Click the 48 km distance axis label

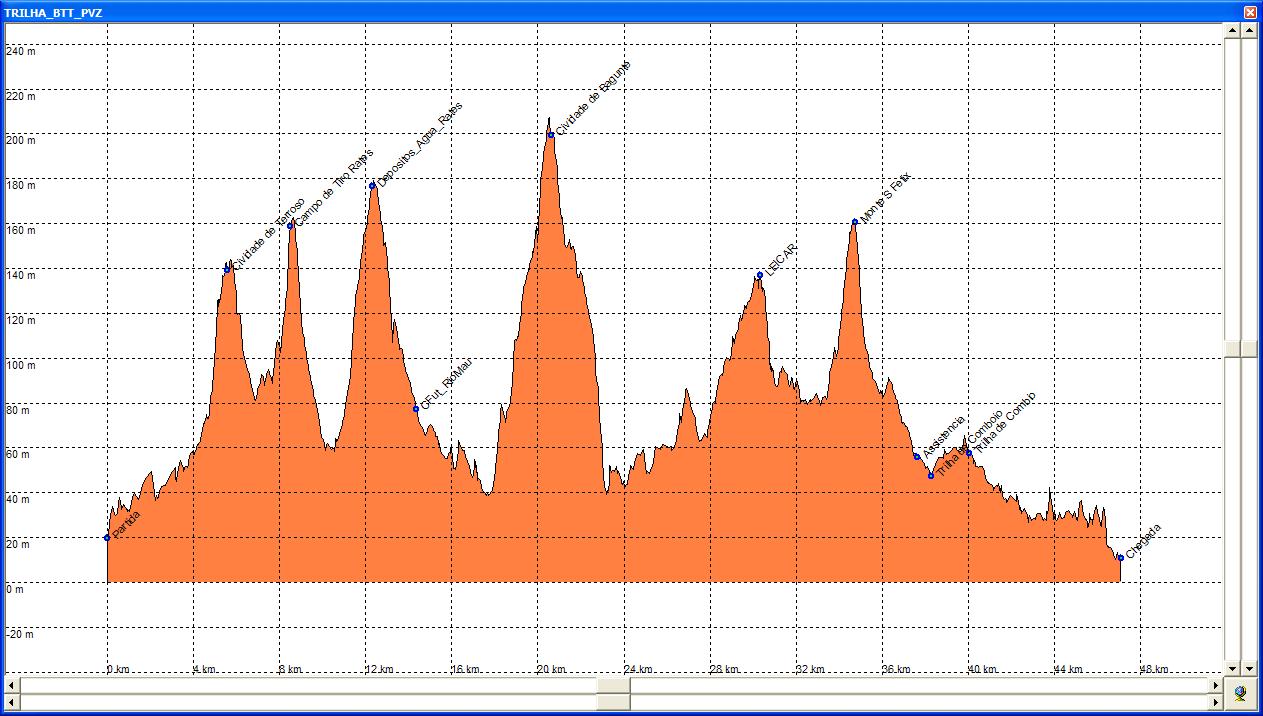[1156, 670]
